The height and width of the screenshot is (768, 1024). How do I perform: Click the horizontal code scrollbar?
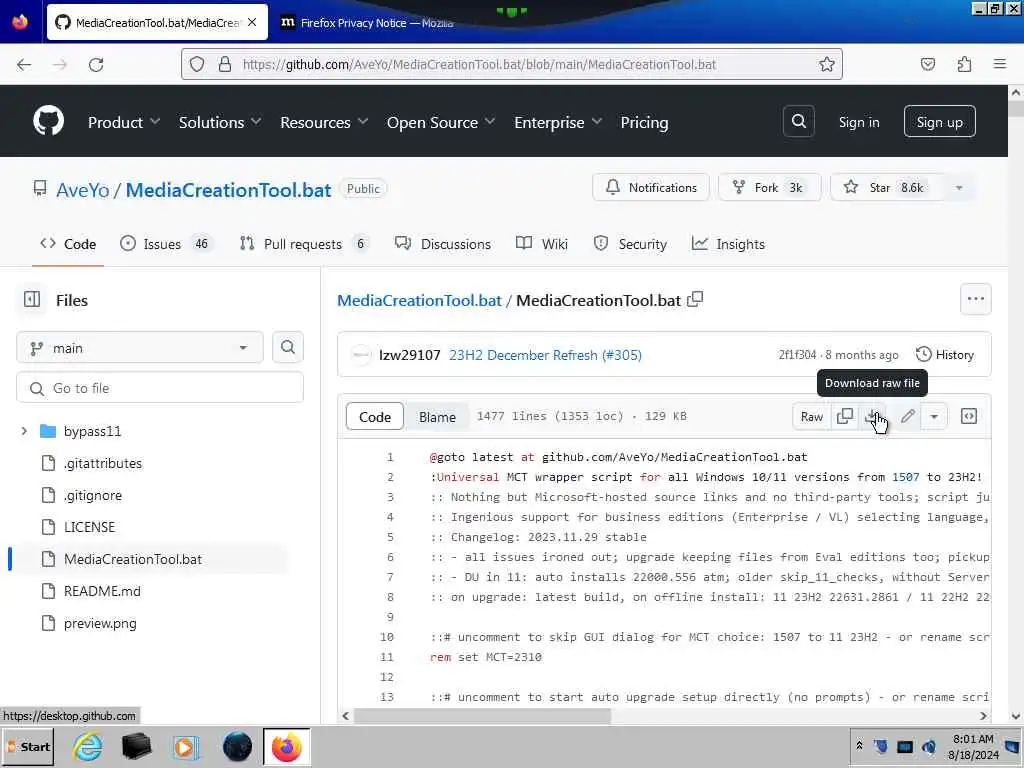(482, 716)
